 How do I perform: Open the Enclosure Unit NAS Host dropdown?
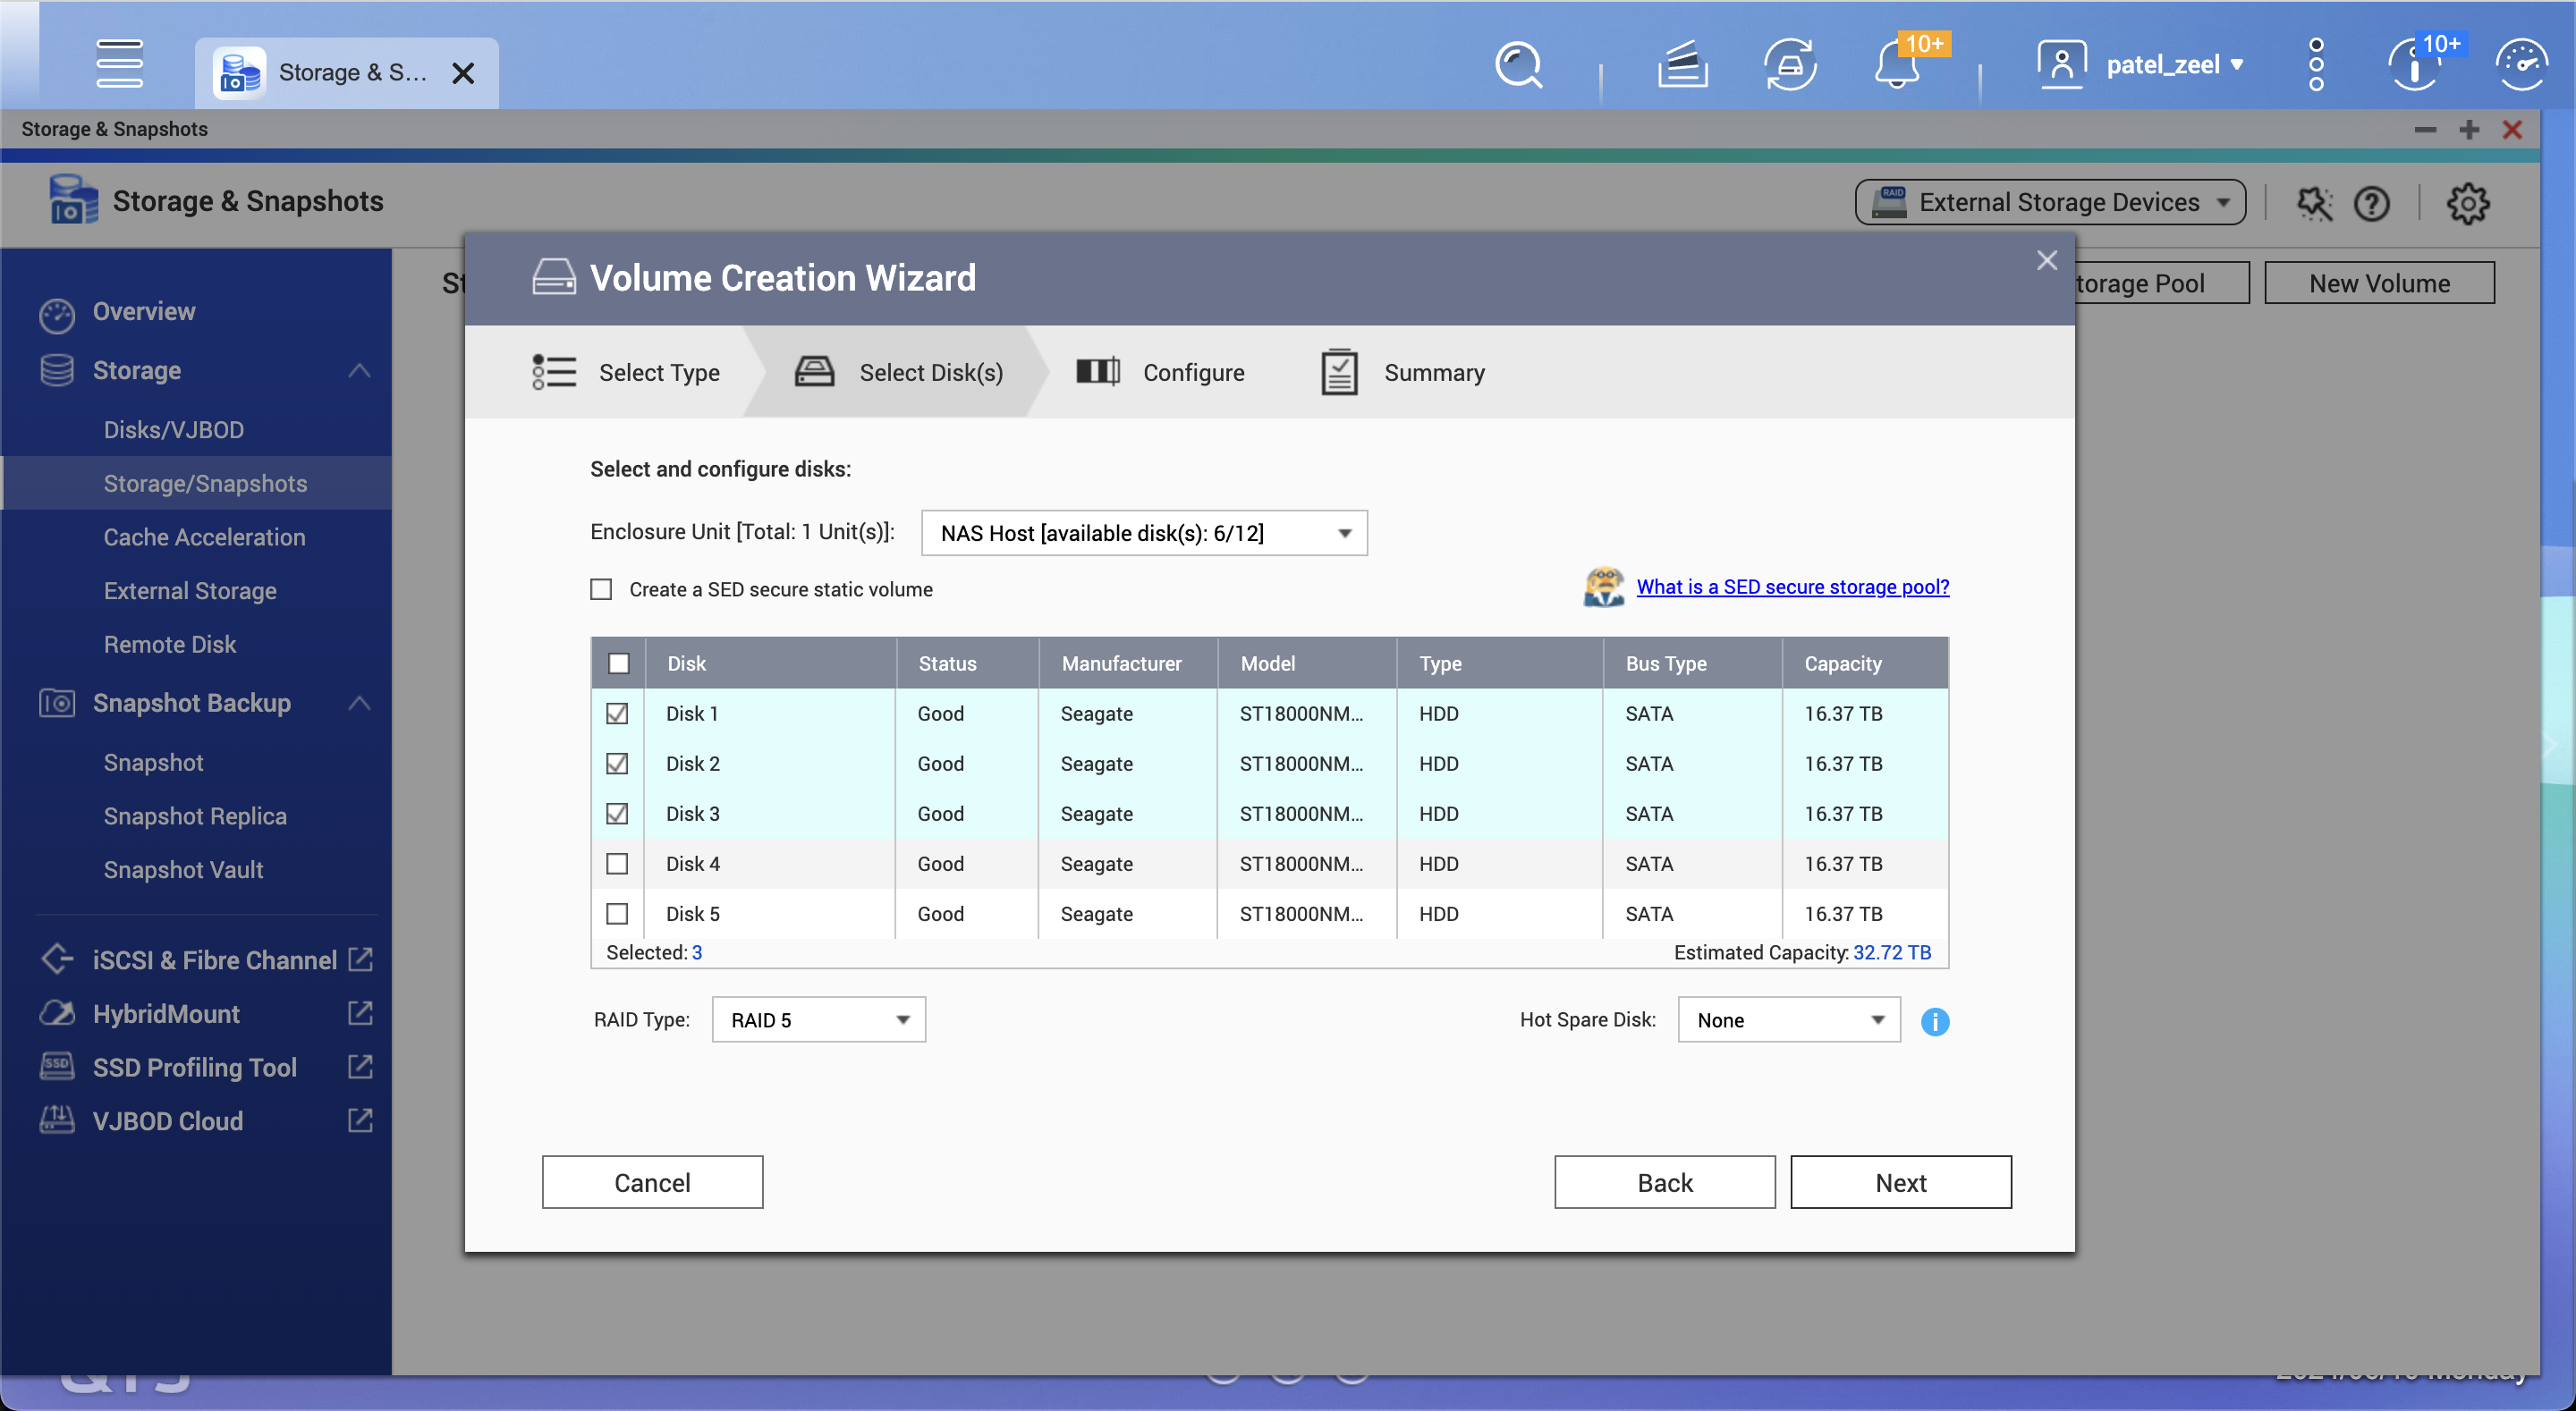pos(1144,533)
